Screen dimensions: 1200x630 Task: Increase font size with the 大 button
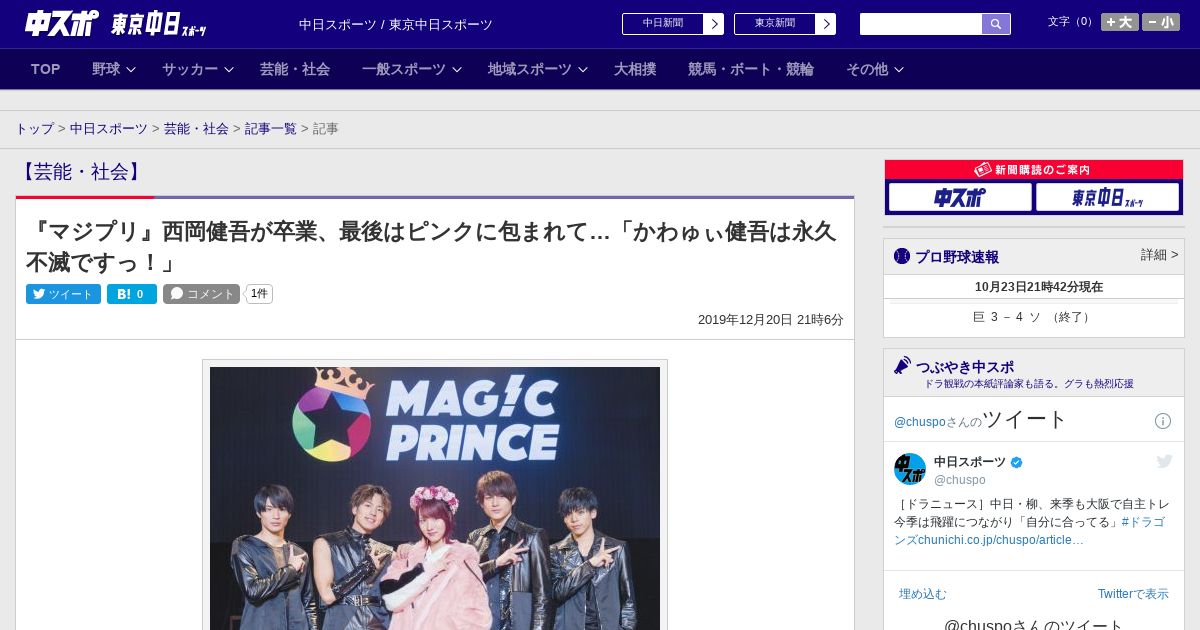coord(1120,22)
